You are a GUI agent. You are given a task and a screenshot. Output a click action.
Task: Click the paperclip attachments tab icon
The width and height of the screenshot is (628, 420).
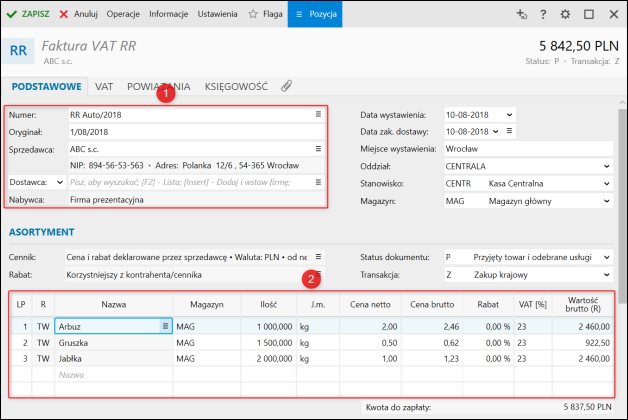tap(286, 87)
